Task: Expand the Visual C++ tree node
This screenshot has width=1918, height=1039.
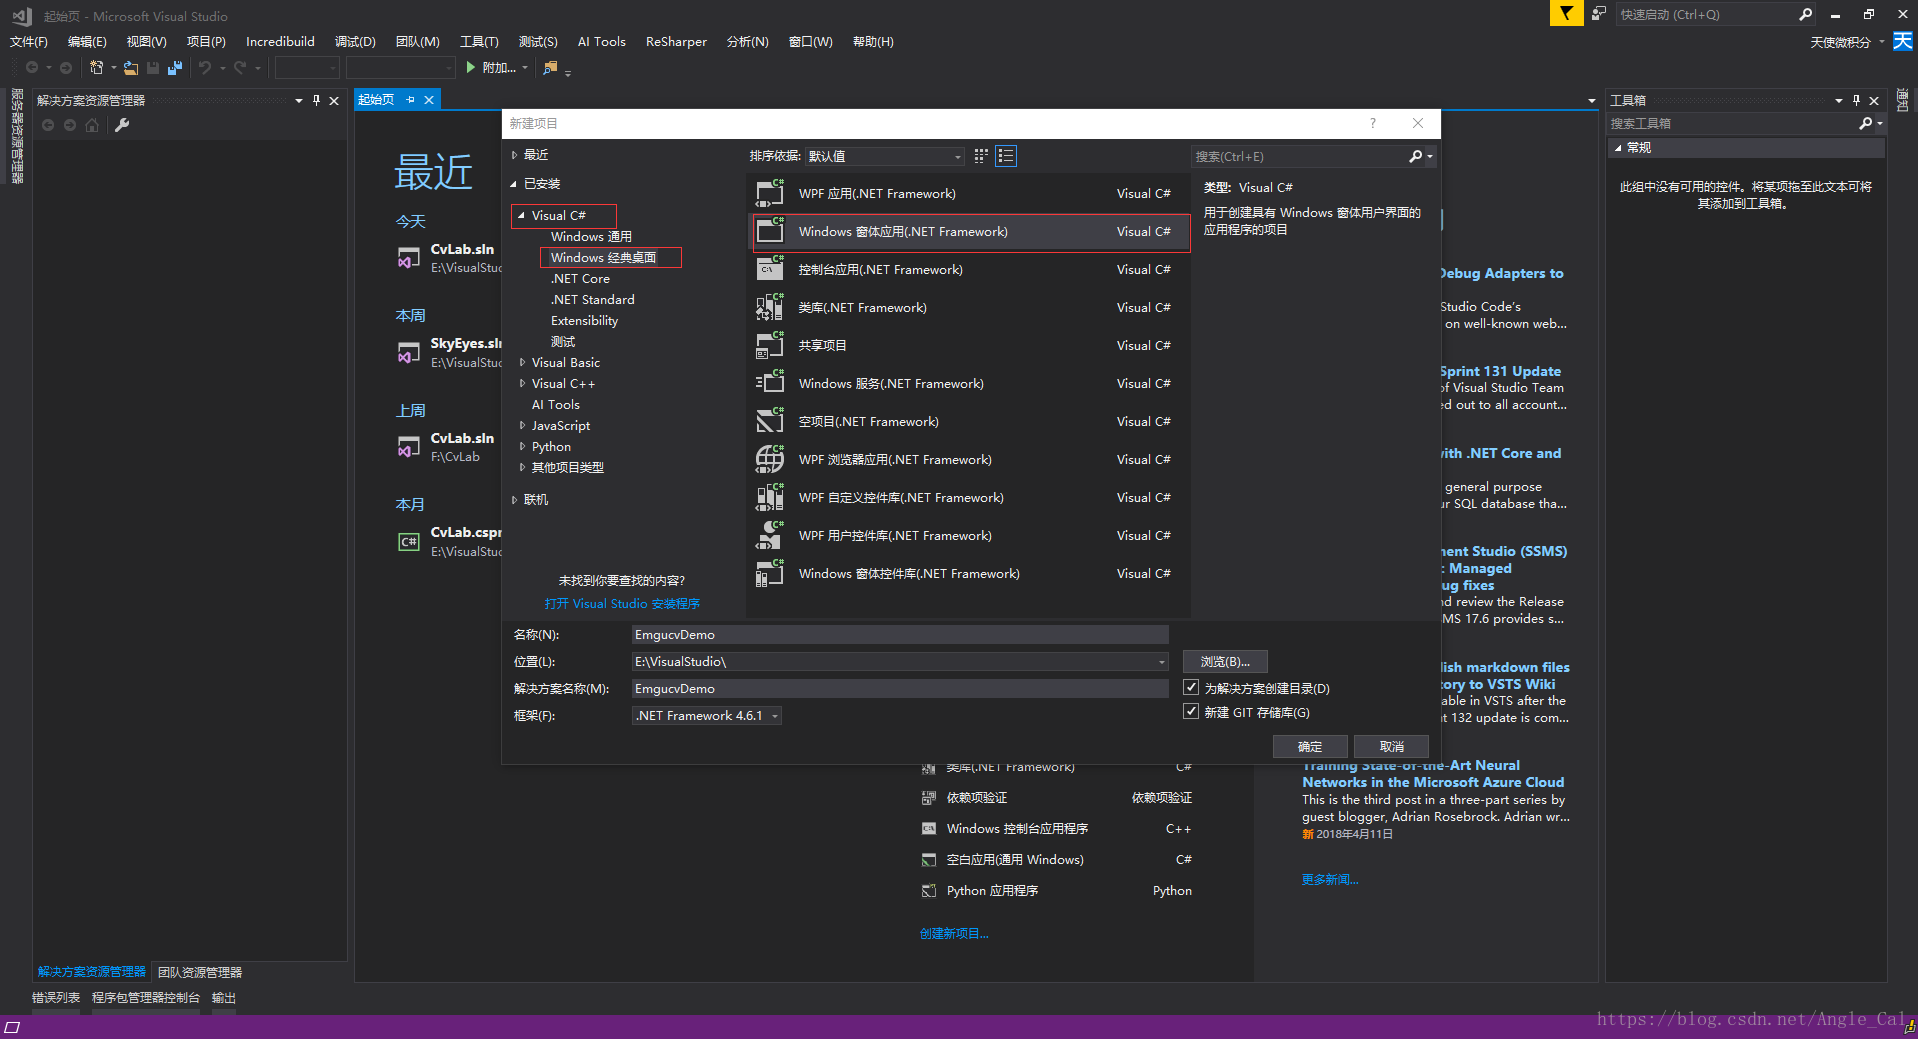Action: [521, 383]
